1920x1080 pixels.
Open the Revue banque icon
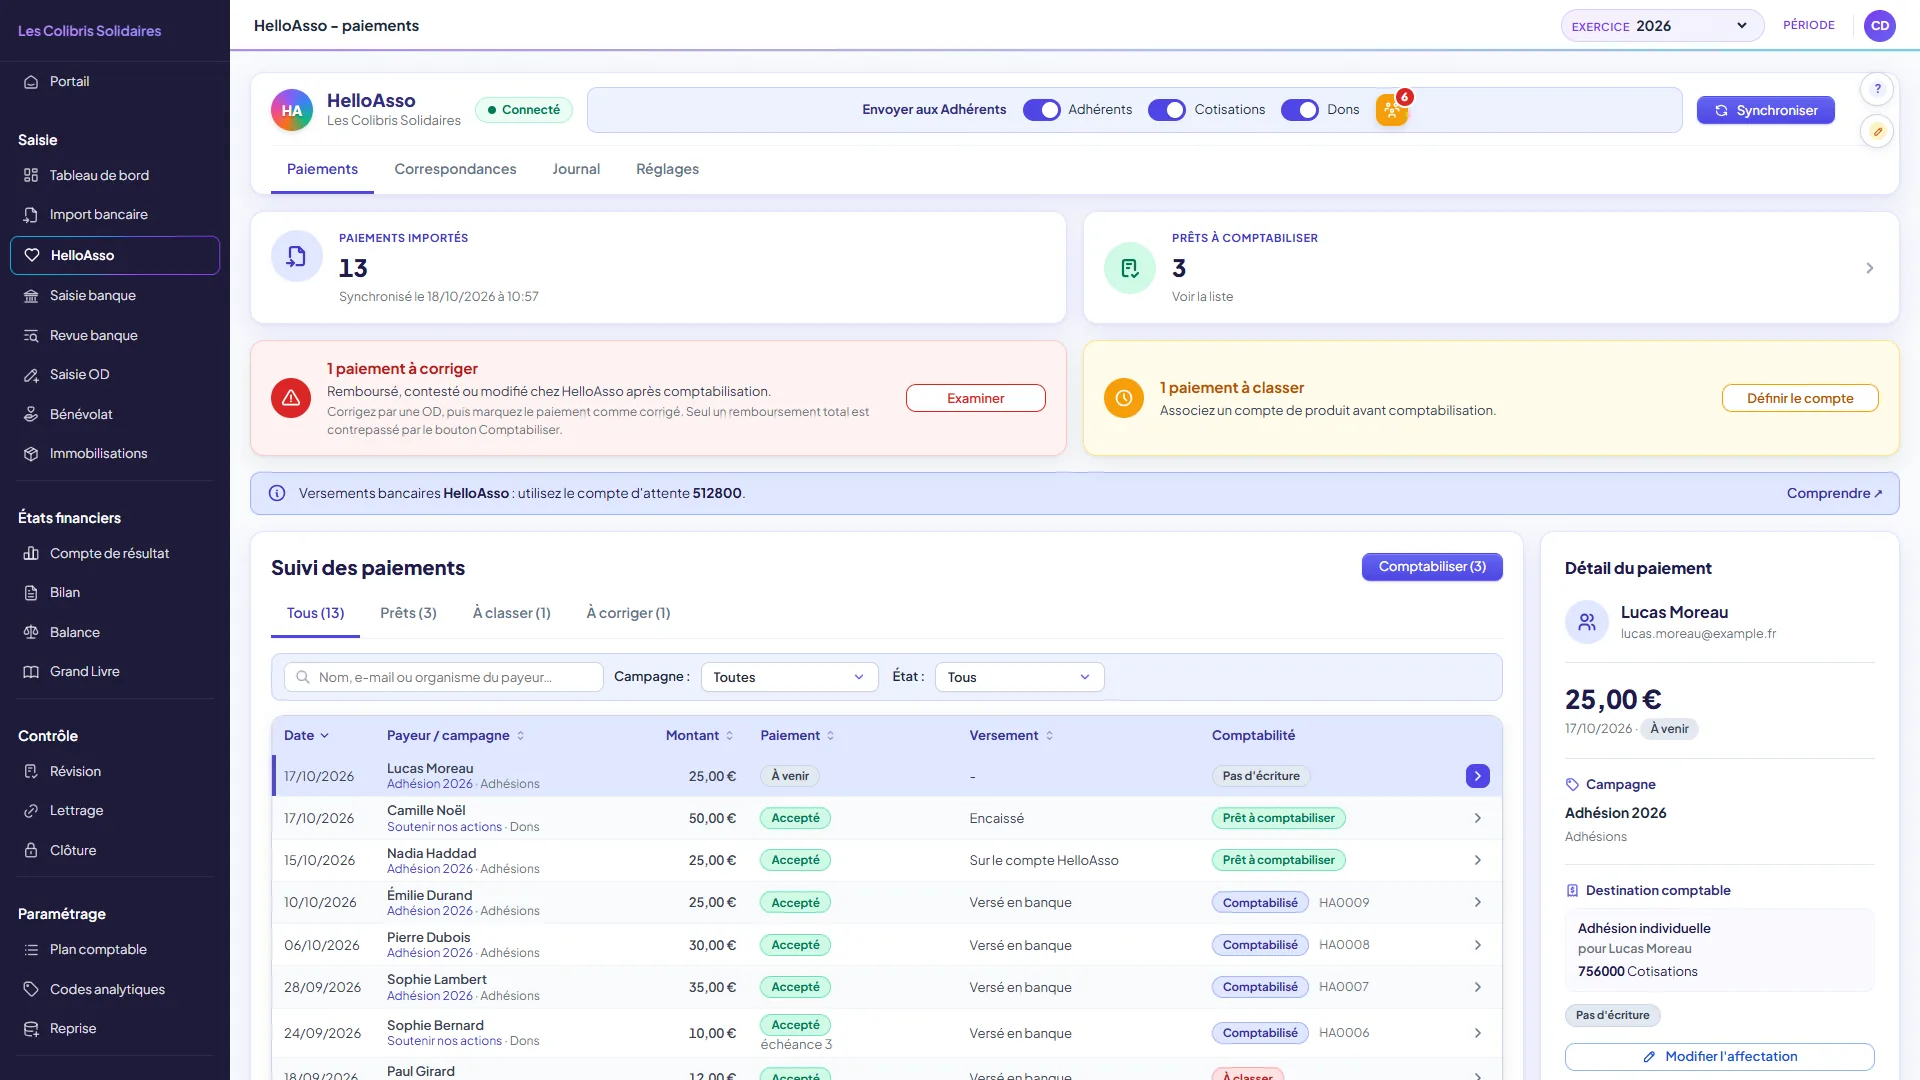pos(31,336)
